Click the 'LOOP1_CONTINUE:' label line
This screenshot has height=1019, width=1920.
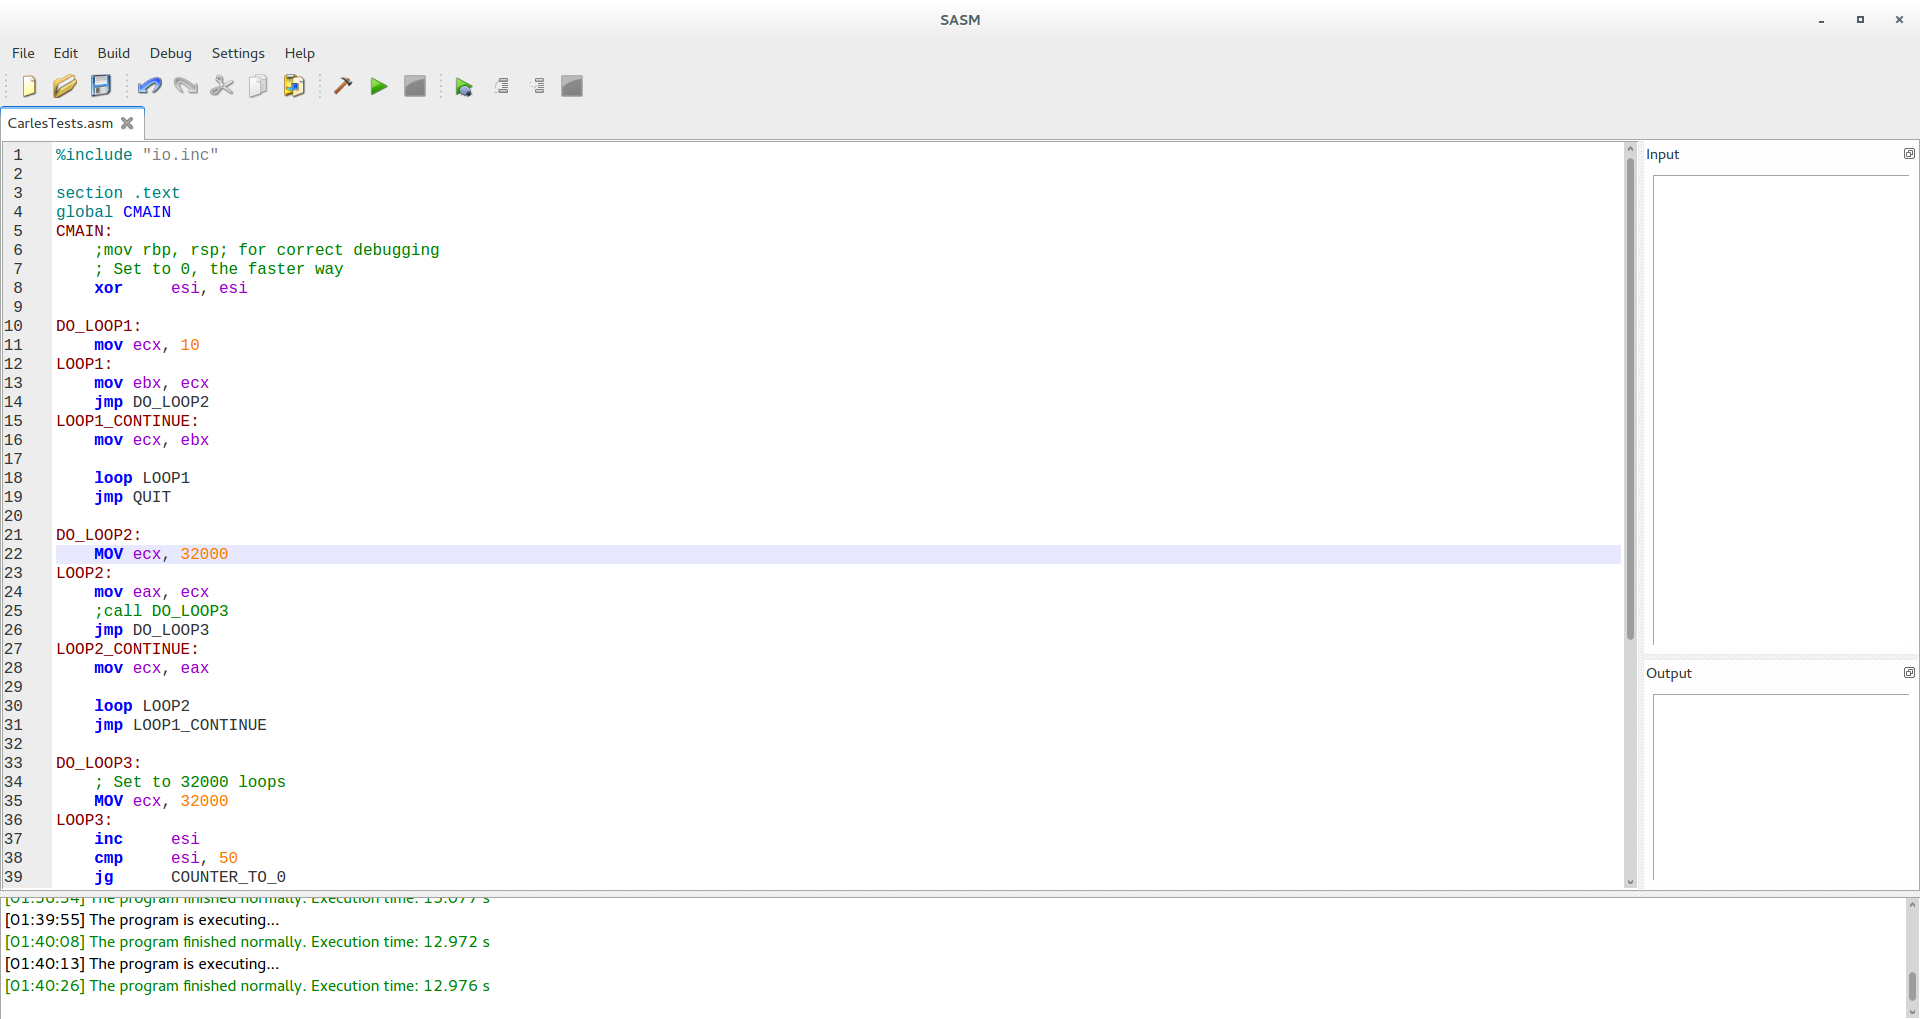click(x=127, y=421)
